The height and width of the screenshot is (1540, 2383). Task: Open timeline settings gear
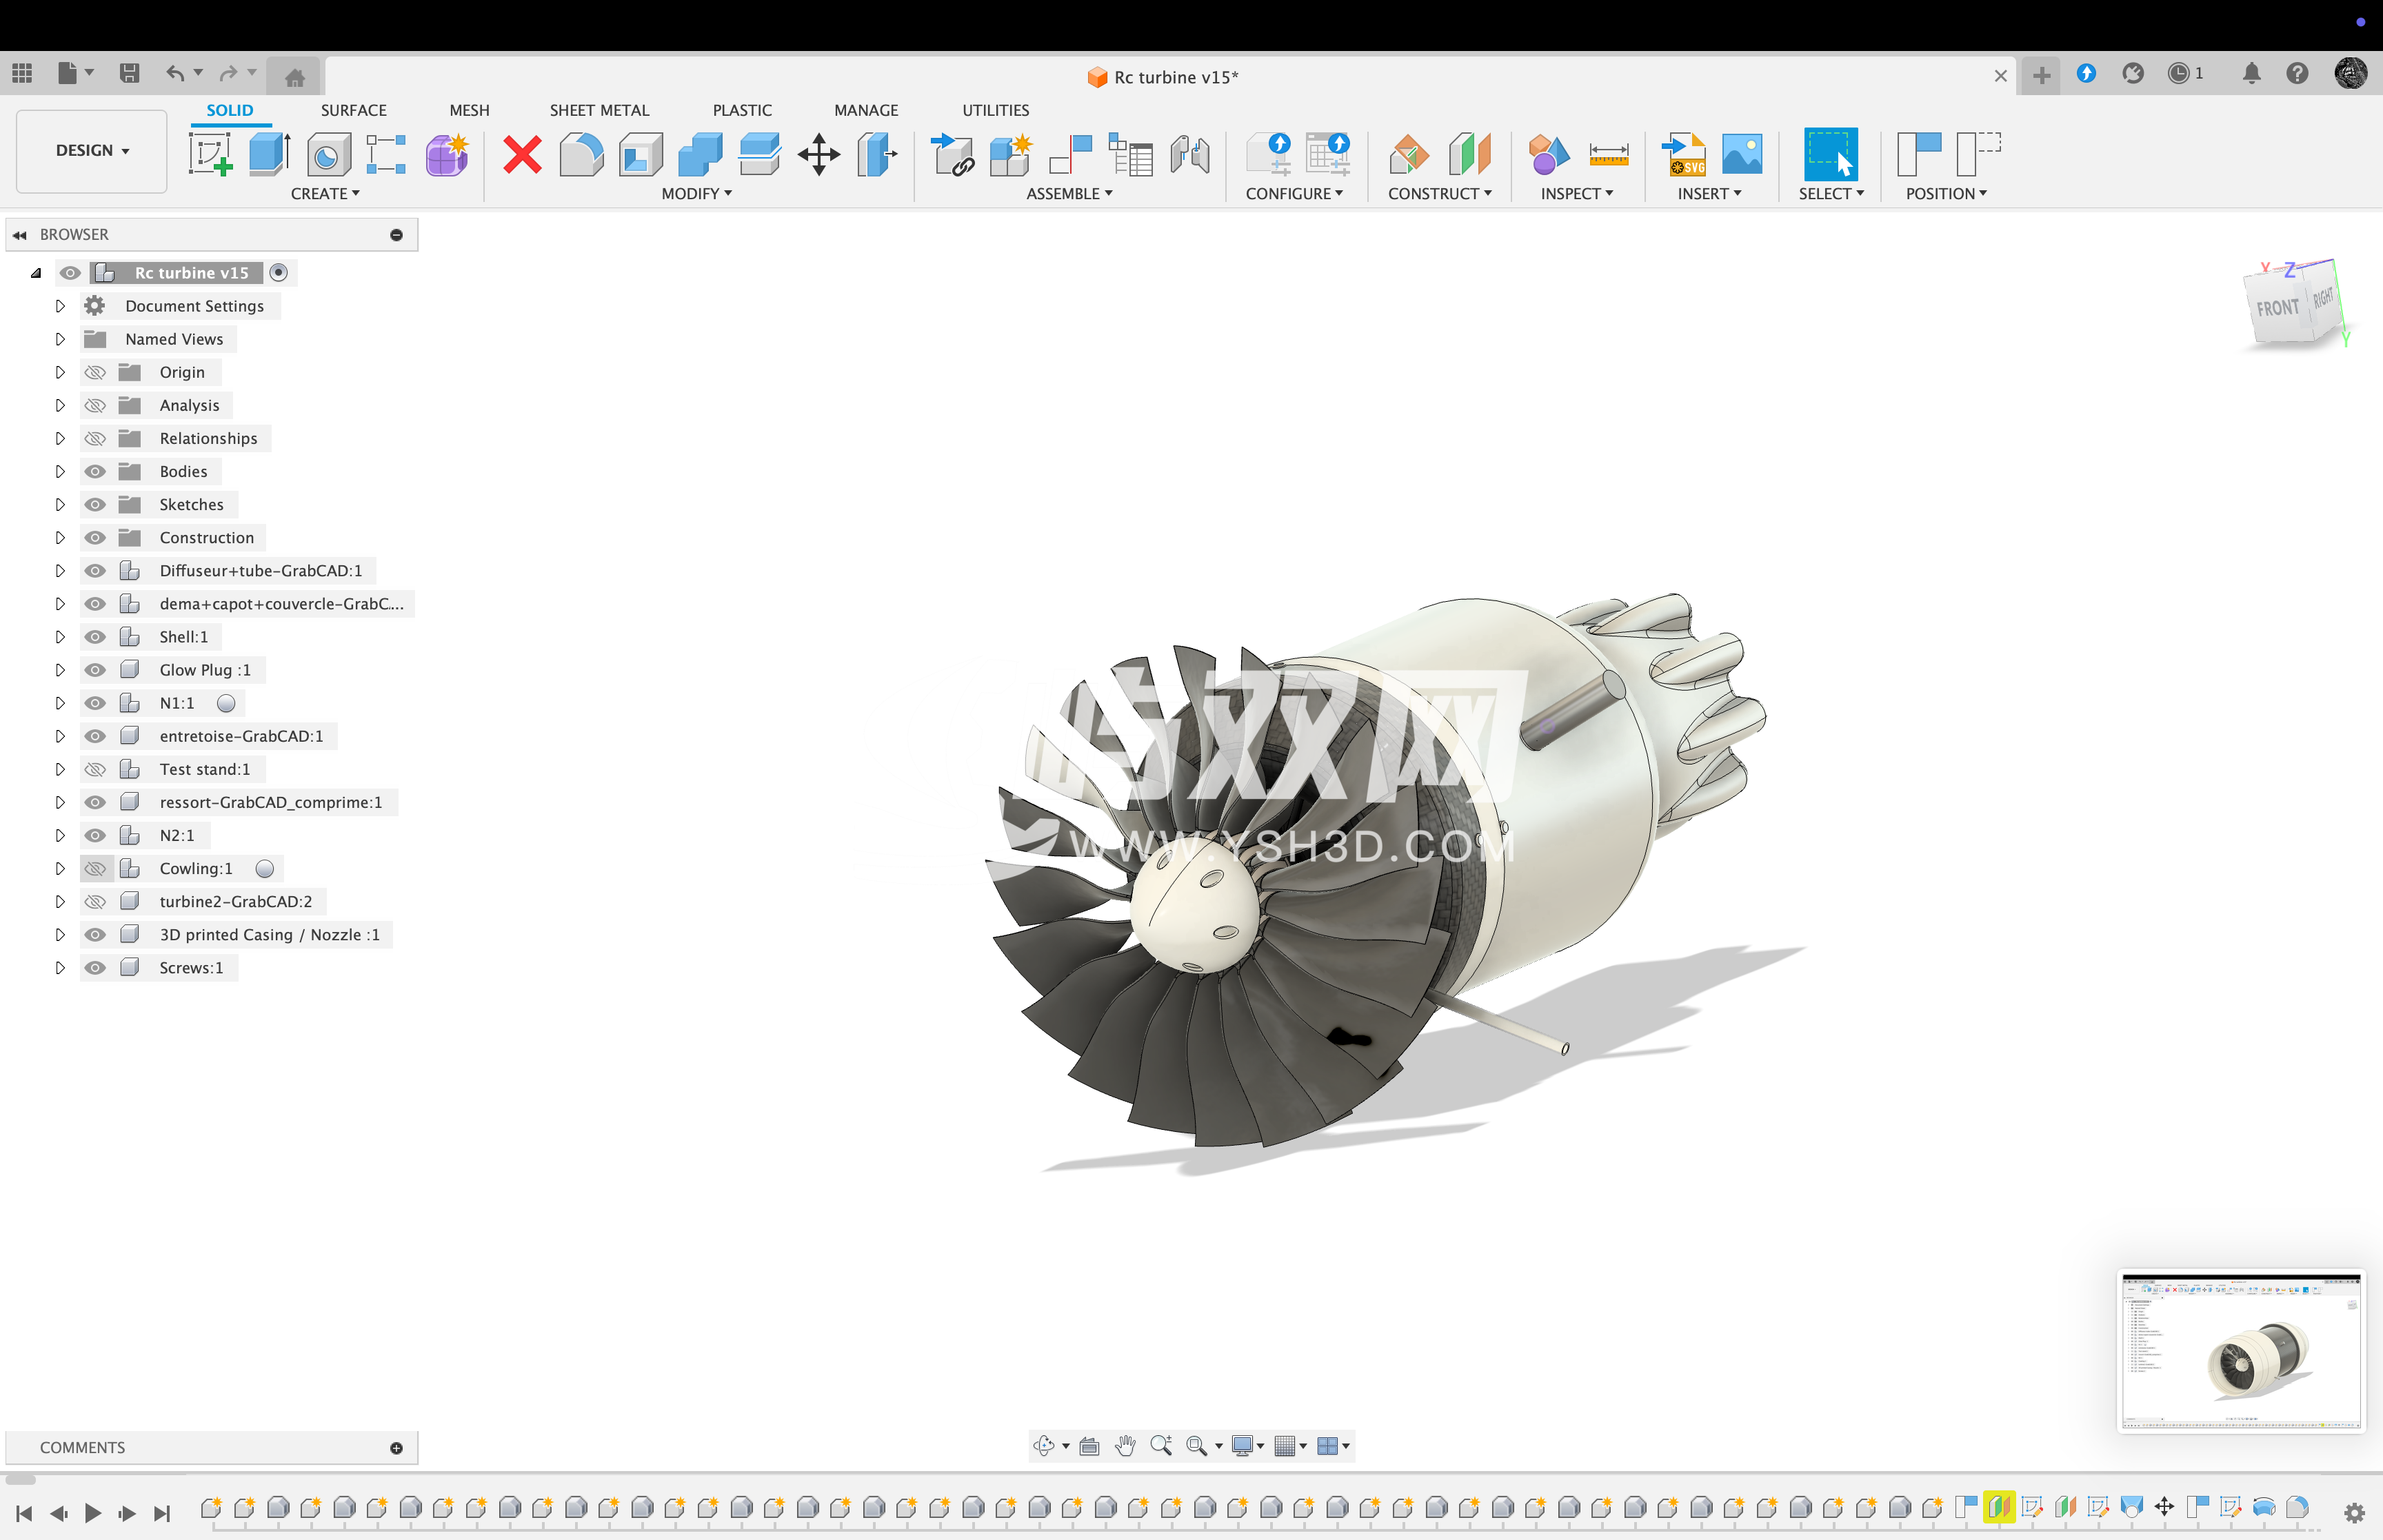pyautogui.click(x=2354, y=1513)
